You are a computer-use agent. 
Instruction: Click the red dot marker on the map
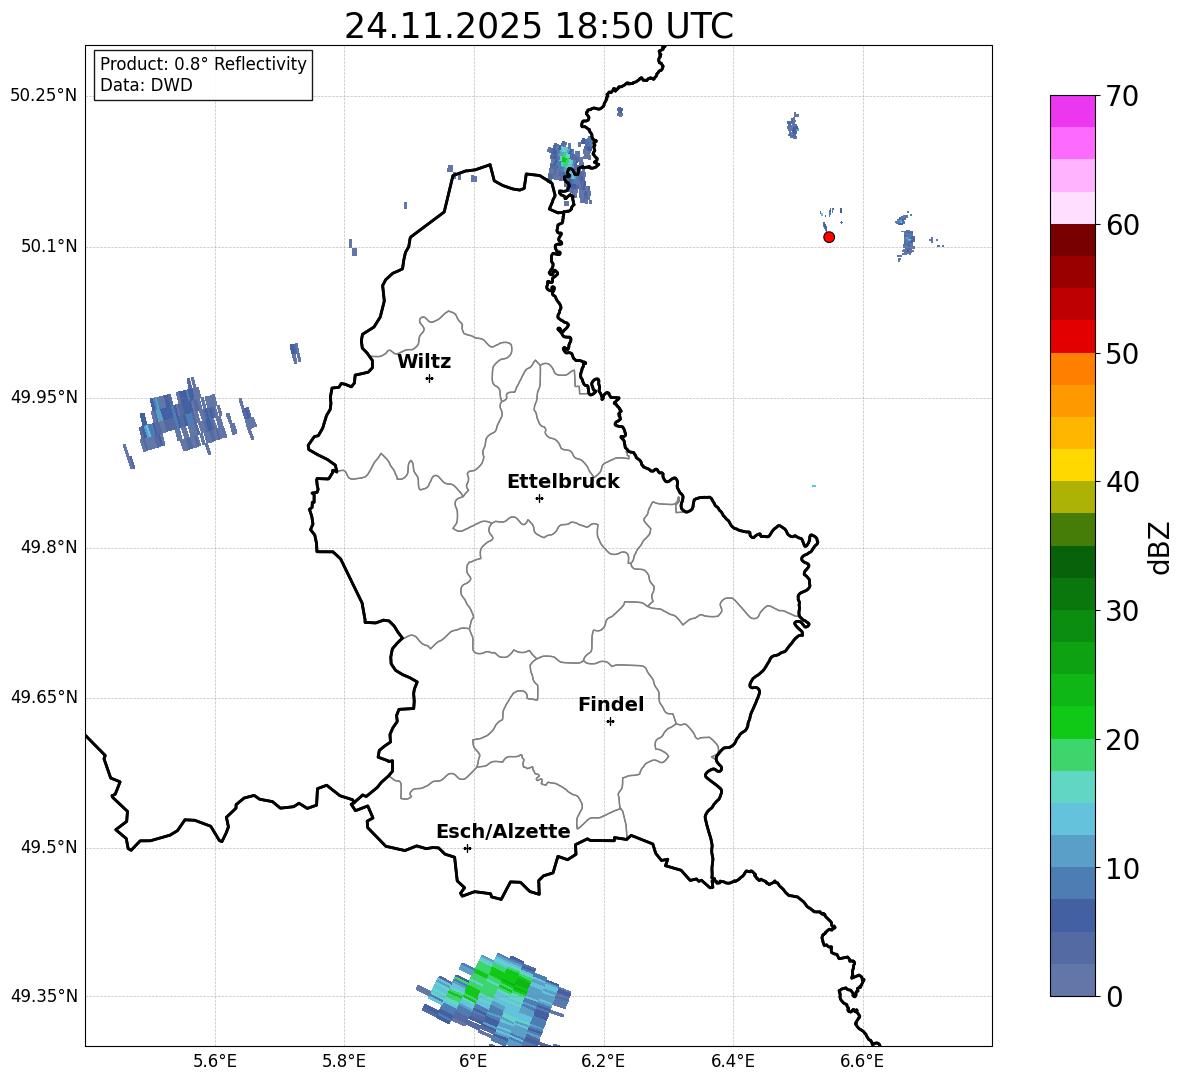click(829, 237)
